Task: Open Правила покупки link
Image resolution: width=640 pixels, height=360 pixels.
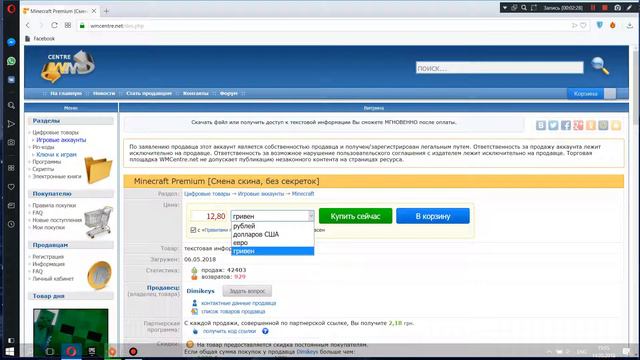Action: tap(54, 206)
